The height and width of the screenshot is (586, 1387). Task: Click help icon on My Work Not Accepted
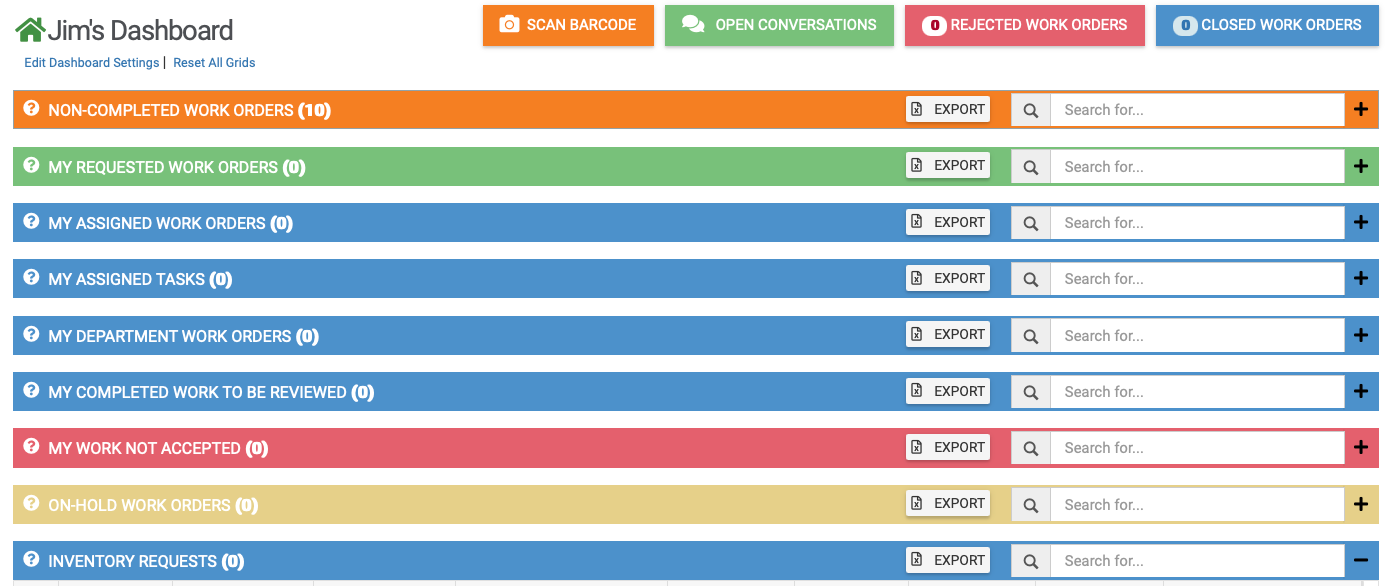tap(31, 446)
